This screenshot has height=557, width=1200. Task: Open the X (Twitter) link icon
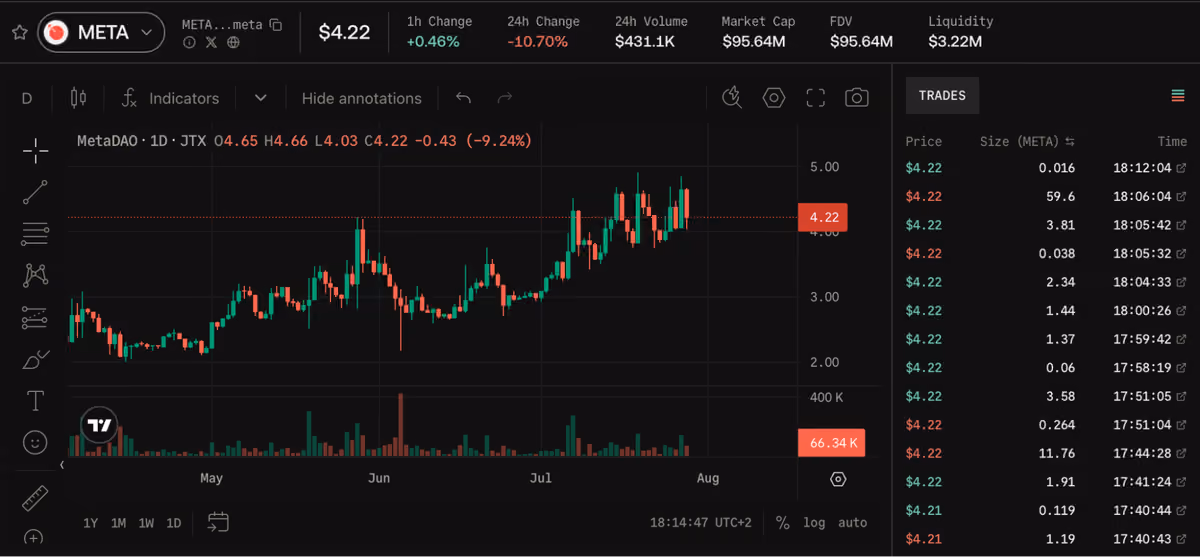tap(211, 42)
